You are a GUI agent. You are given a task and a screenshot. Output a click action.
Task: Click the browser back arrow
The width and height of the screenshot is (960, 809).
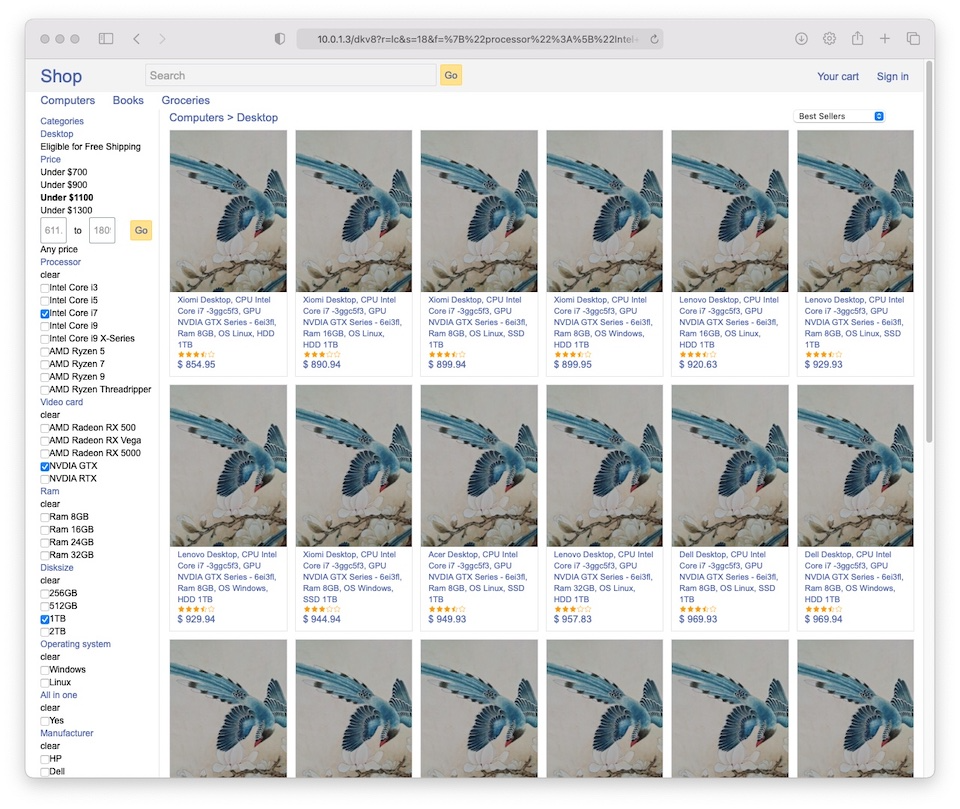click(136, 39)
